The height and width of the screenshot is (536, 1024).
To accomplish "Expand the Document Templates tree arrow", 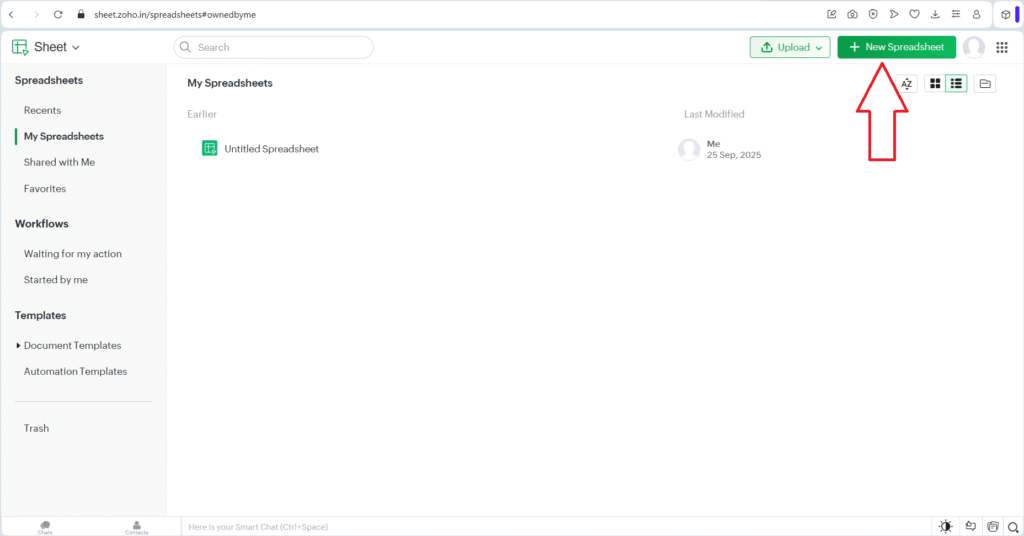I will point(18,345).
